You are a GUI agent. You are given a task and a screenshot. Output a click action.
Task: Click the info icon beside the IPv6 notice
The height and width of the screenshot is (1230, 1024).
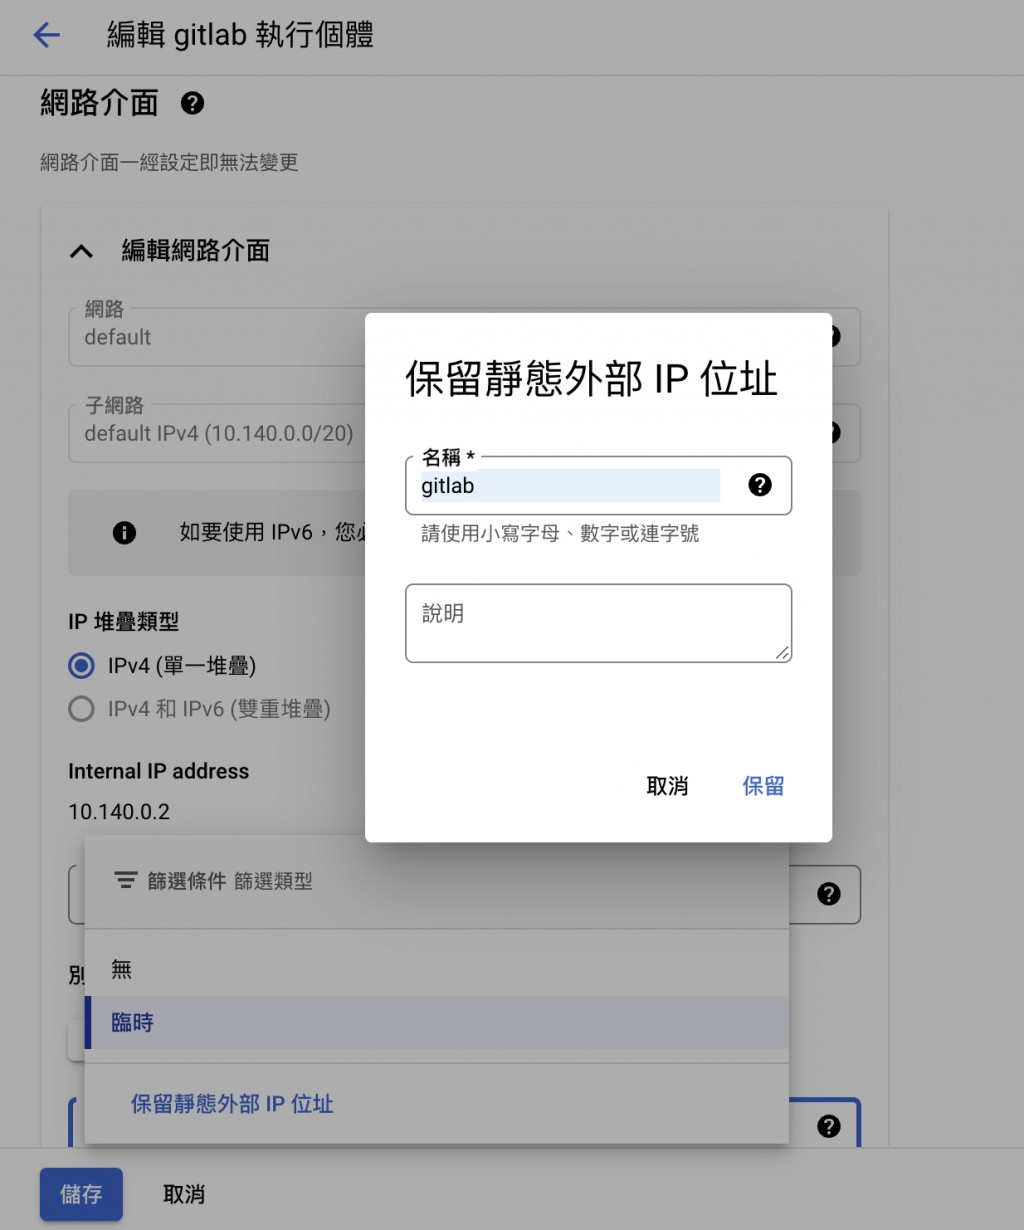(124, 532)
